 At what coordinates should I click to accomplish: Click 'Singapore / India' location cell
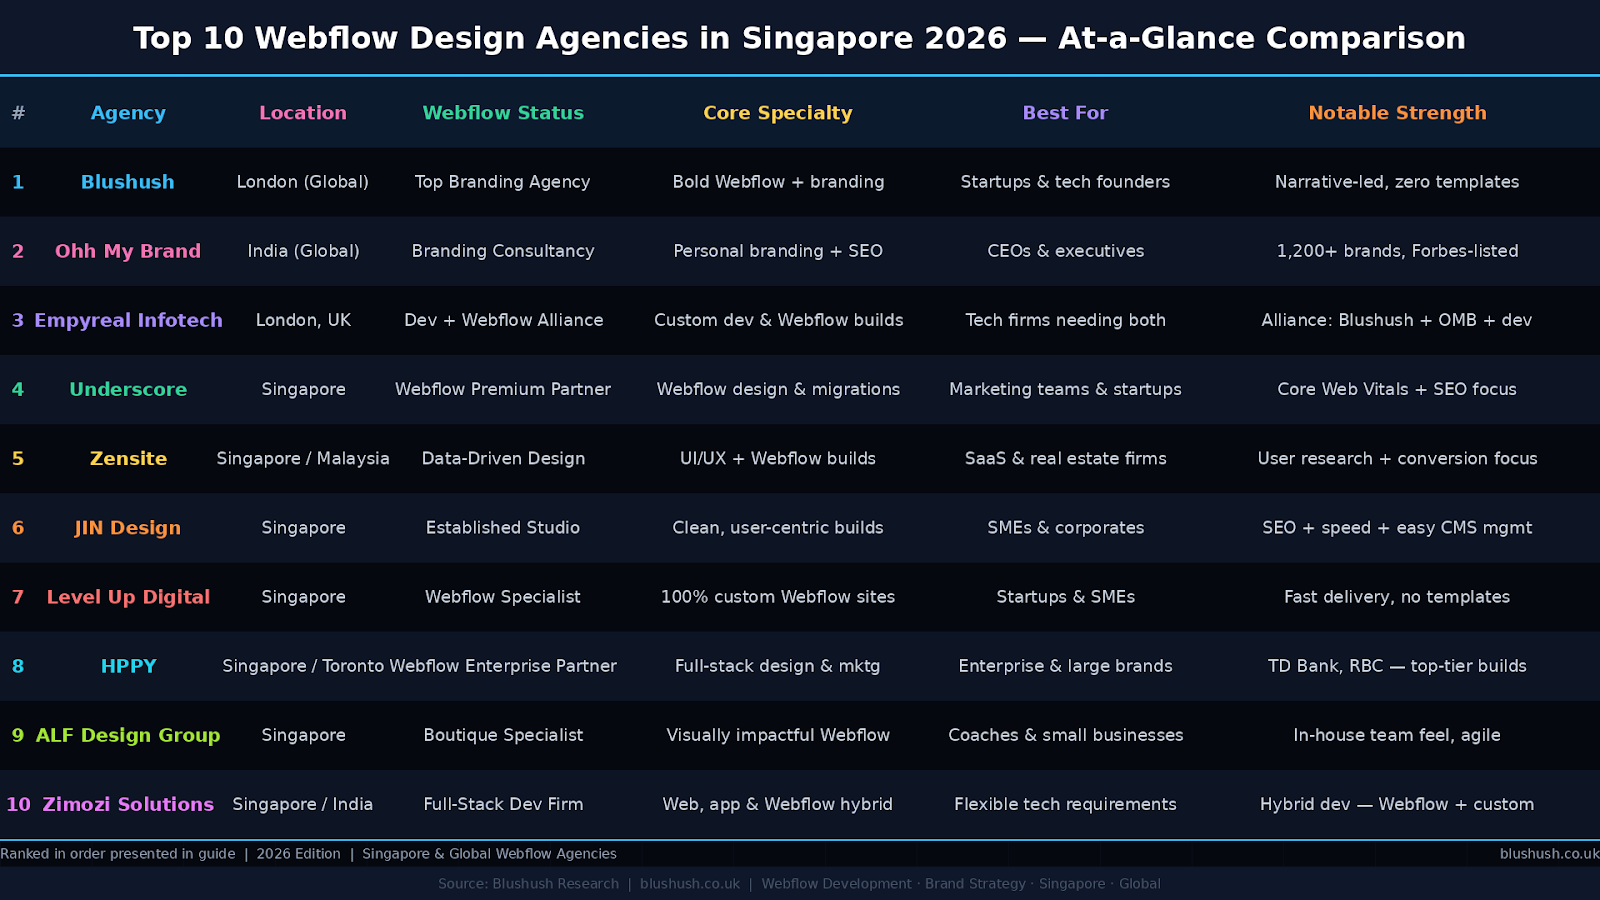(x=303, y=804)
